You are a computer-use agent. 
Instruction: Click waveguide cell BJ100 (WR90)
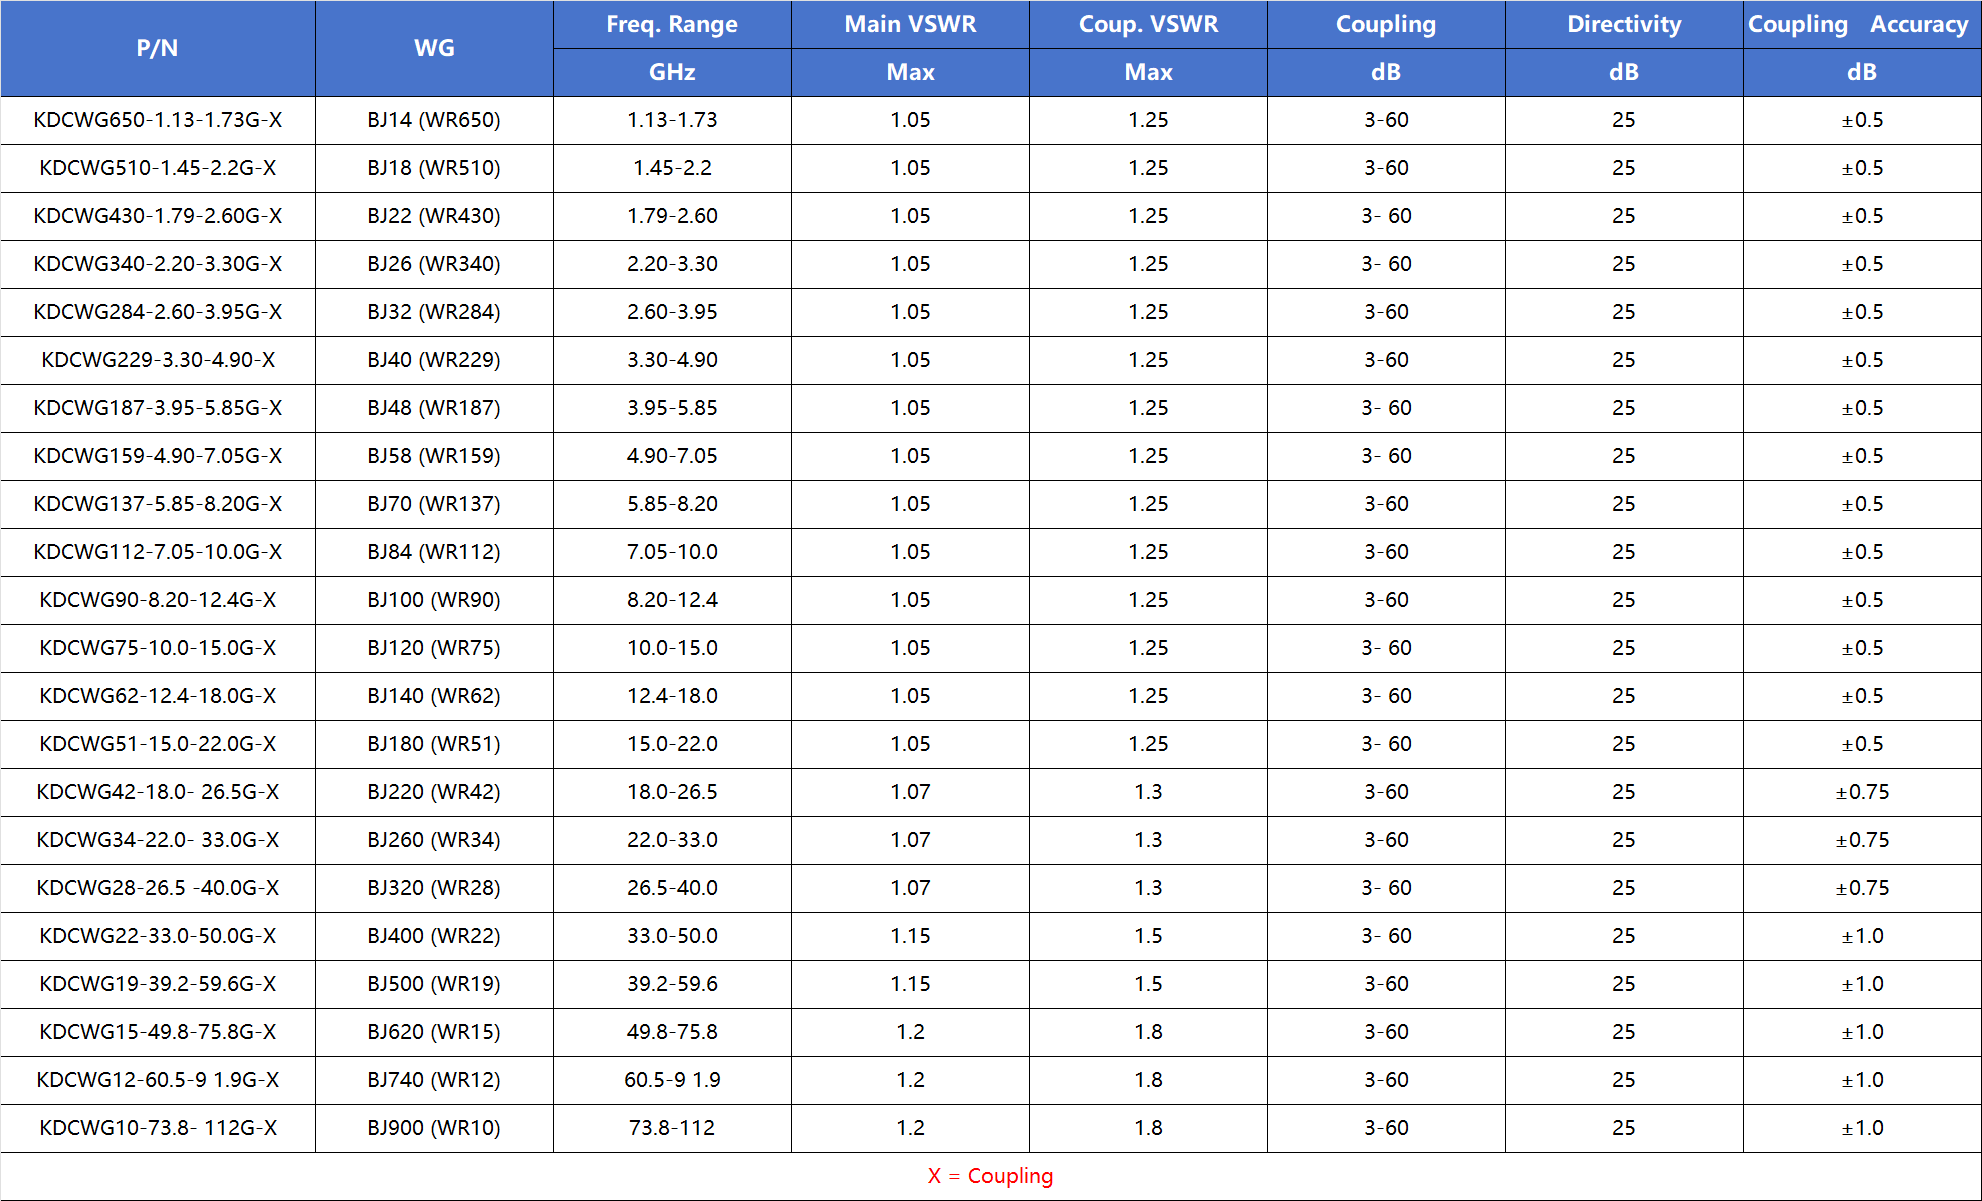[x=434, y=600]
